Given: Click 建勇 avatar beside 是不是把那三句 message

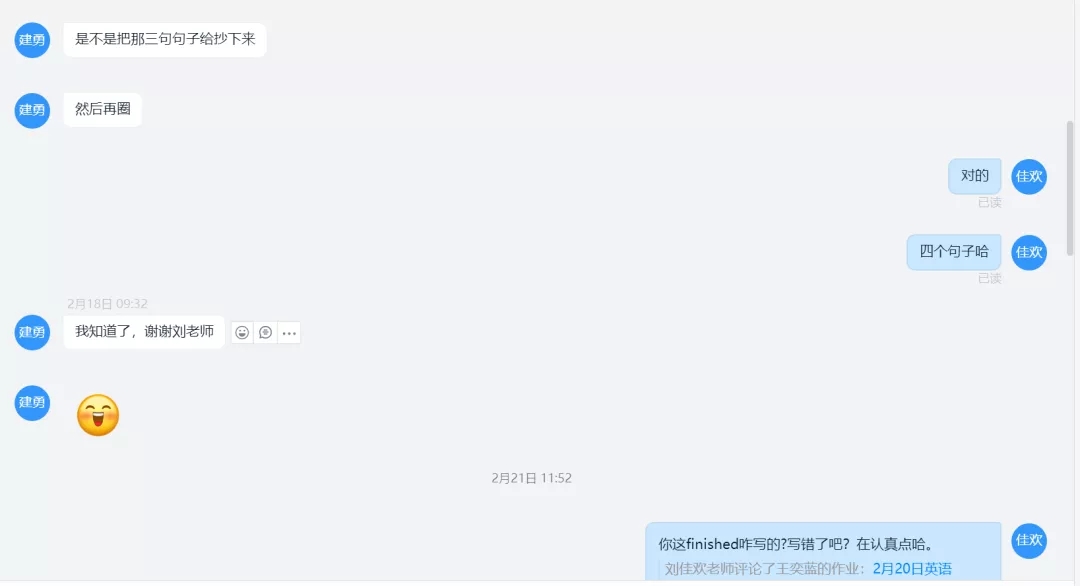Looking at the screenshot, I should coord(32,40).
